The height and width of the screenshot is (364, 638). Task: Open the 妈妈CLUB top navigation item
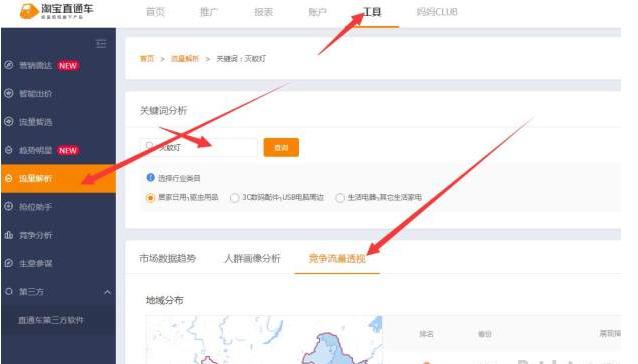(x=437, y=12)
